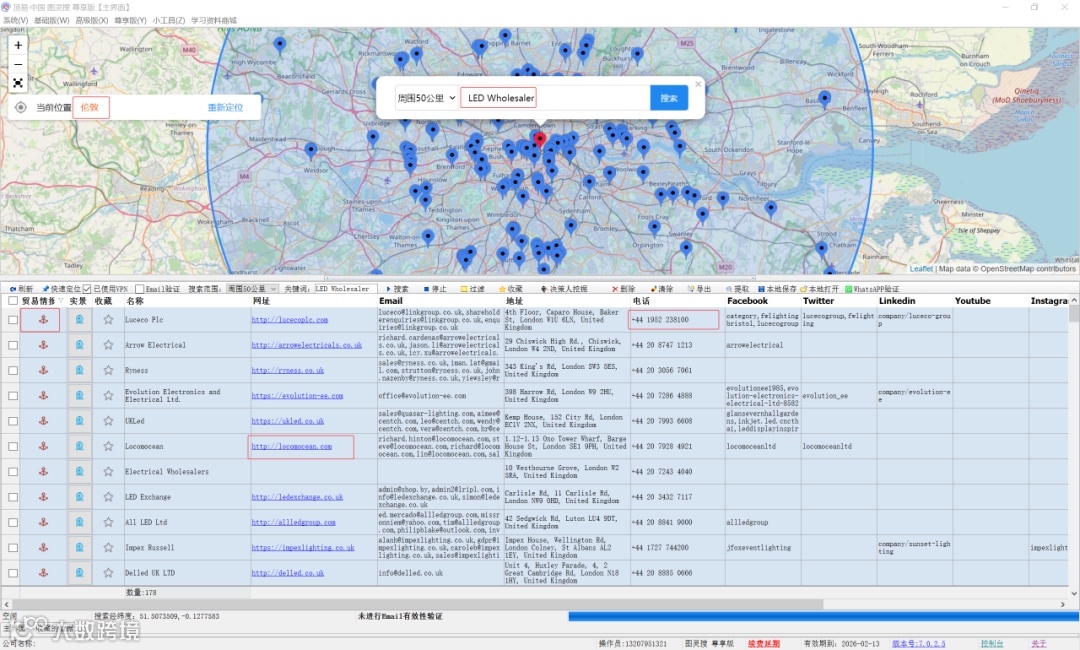
Task: Check the Ryness row checkbox
Action: click(x=13, y=370)
